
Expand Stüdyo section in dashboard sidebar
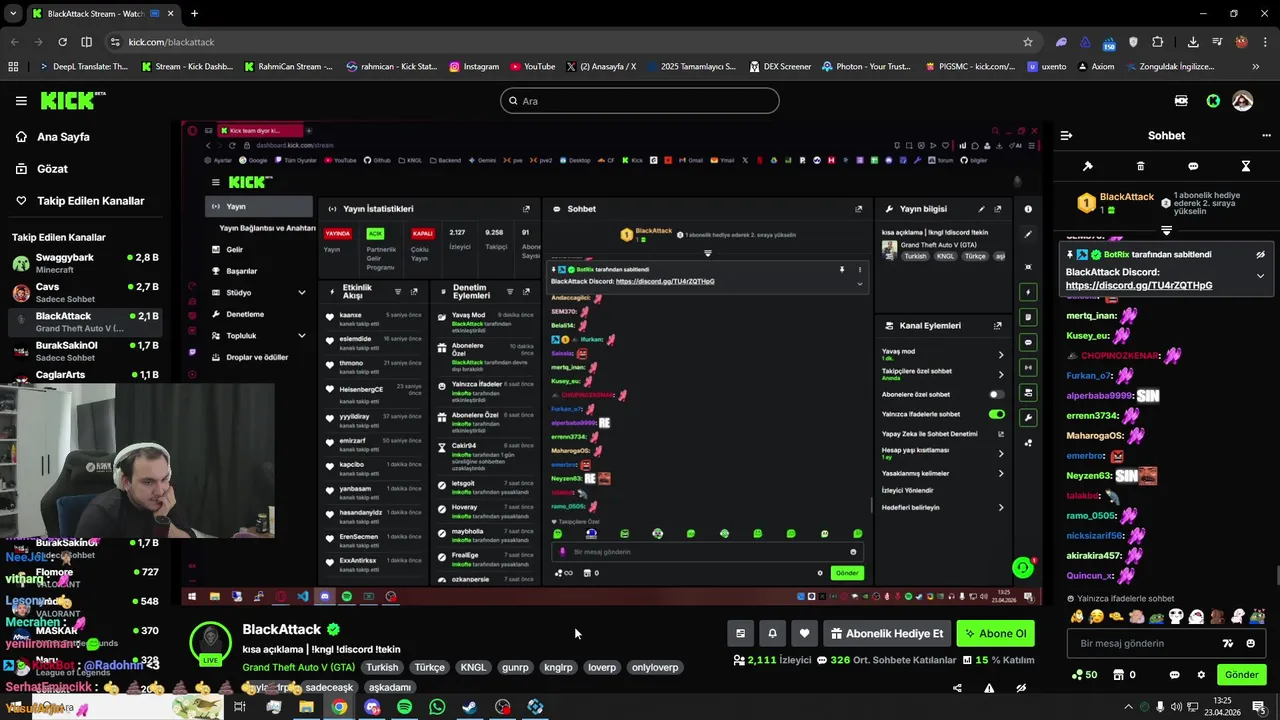pos(301,293)
